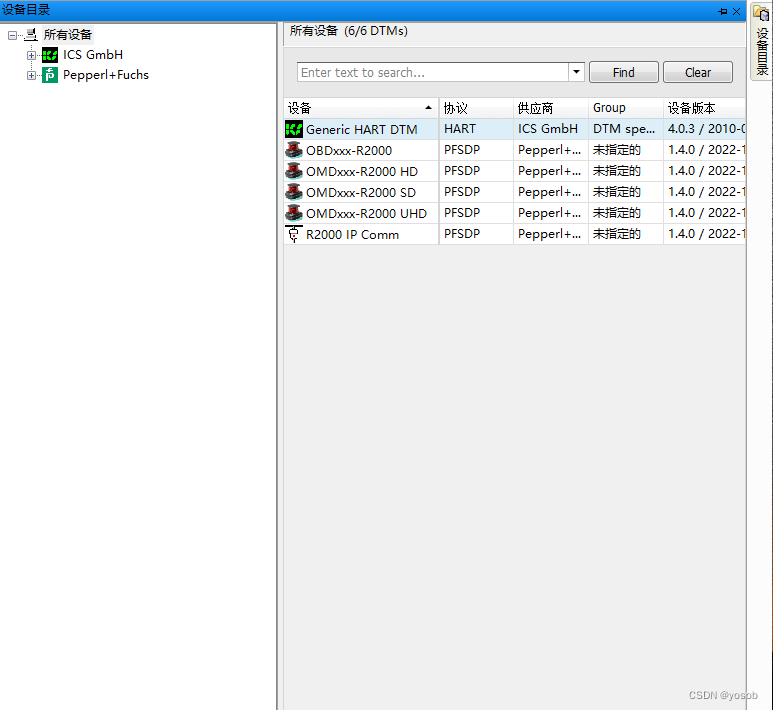Focus the 'Enter text to search' field
The height and width of the screenshot is (710, 773).
click(433, 72)
